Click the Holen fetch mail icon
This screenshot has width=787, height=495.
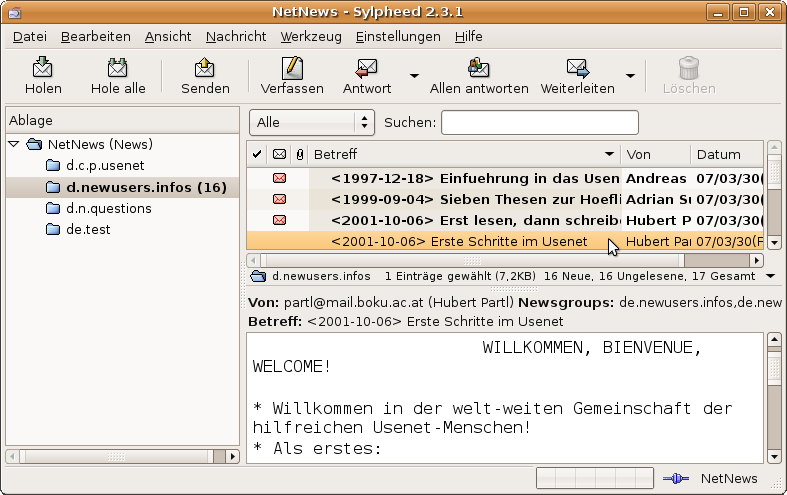43,68
